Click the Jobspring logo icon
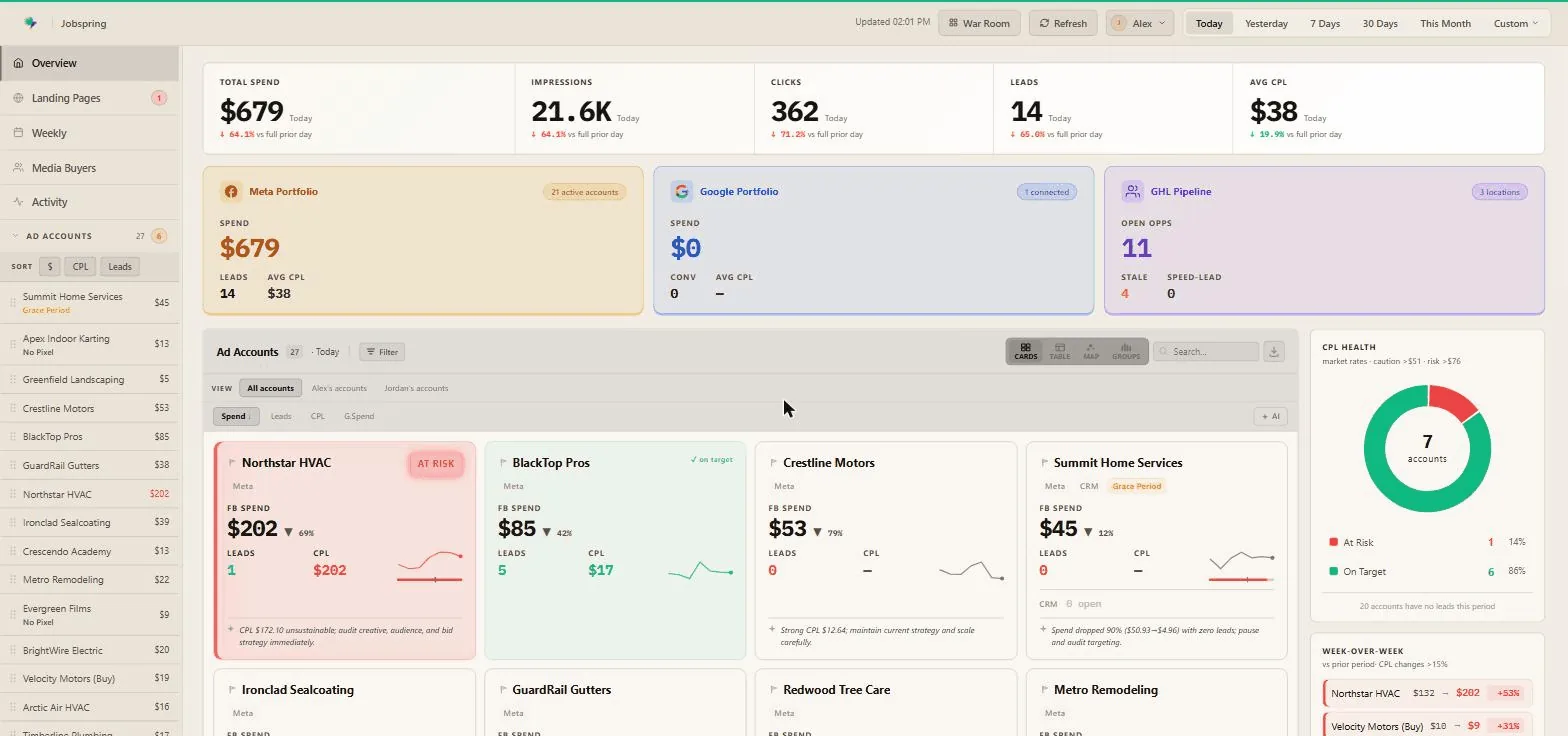Image resolution: width=1568 pixels, height=736 pixels. click(31, 23)
